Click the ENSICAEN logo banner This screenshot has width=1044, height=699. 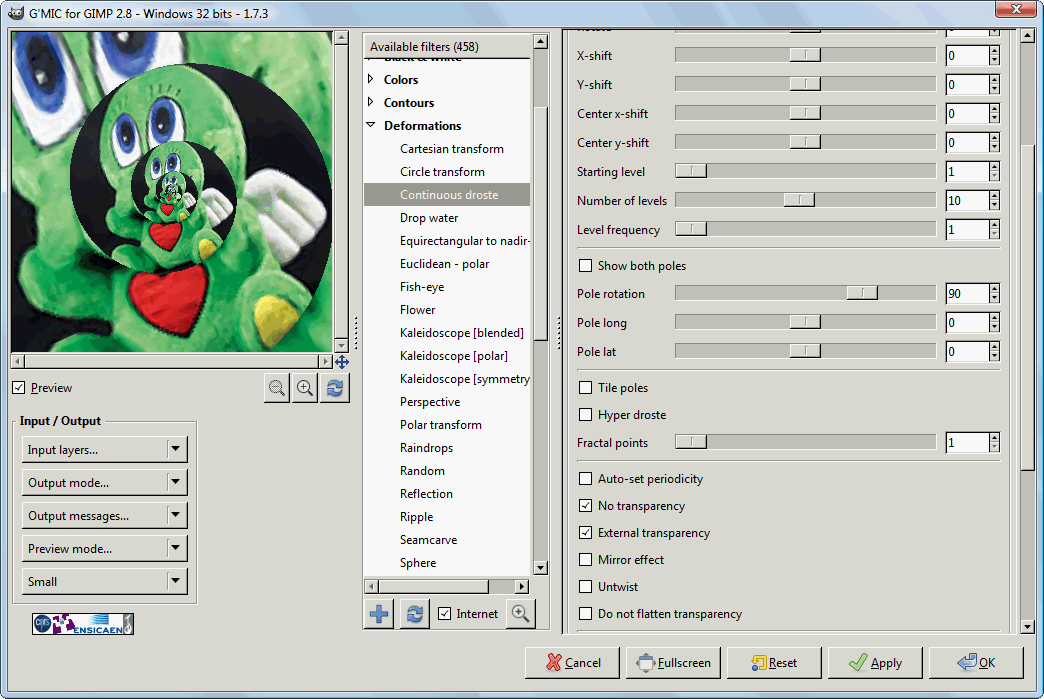(x=83, y=624)
